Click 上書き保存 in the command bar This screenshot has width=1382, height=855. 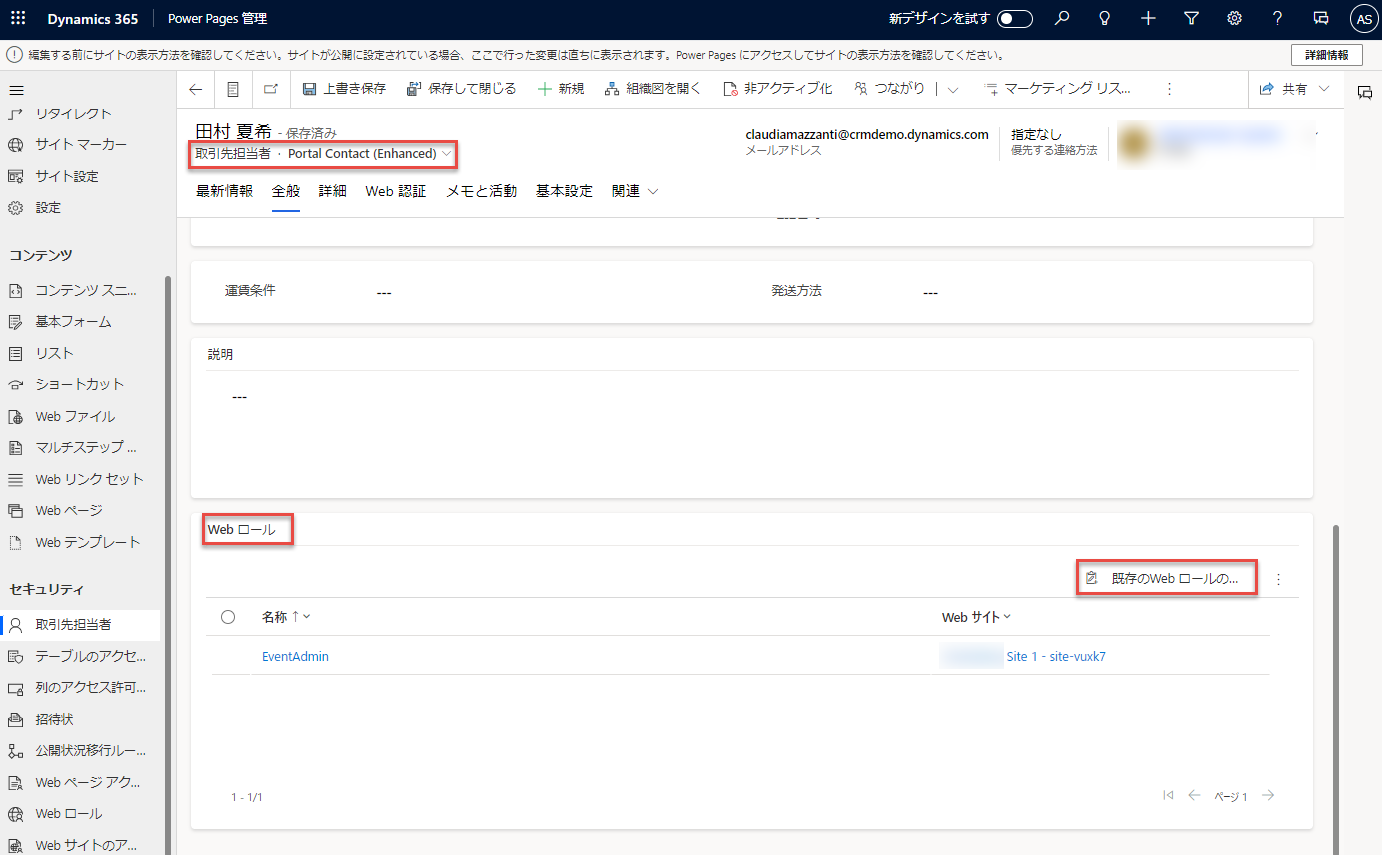coord(344,89)
